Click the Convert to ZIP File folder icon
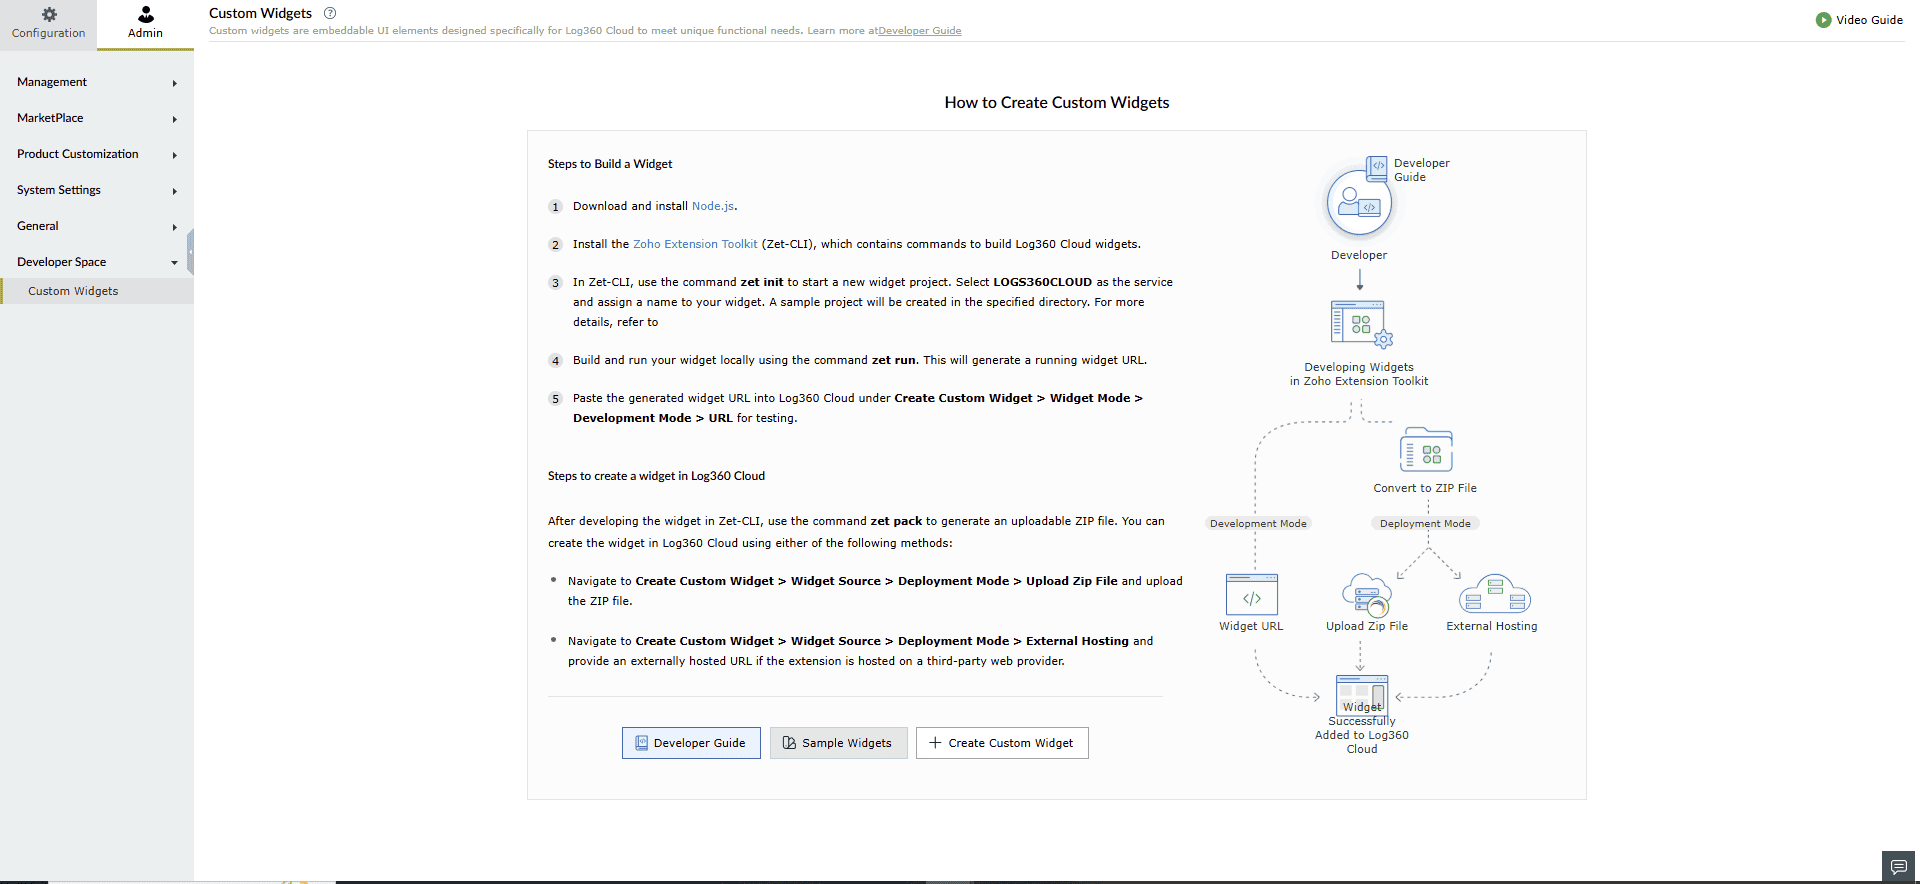 (x=1426, y=450)
